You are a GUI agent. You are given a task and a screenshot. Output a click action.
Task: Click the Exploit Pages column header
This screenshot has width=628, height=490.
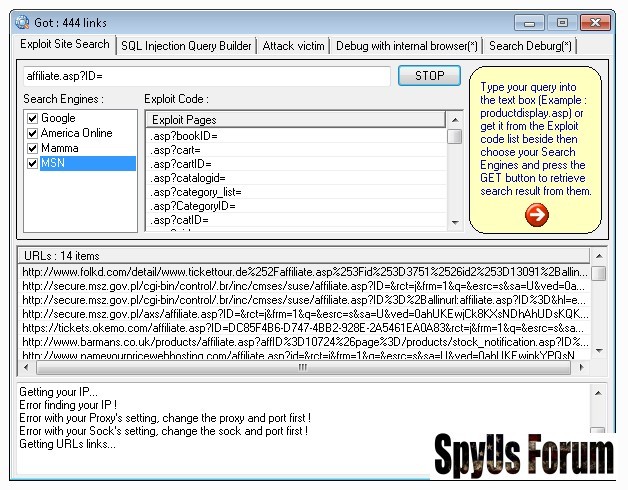coord(296,119)
